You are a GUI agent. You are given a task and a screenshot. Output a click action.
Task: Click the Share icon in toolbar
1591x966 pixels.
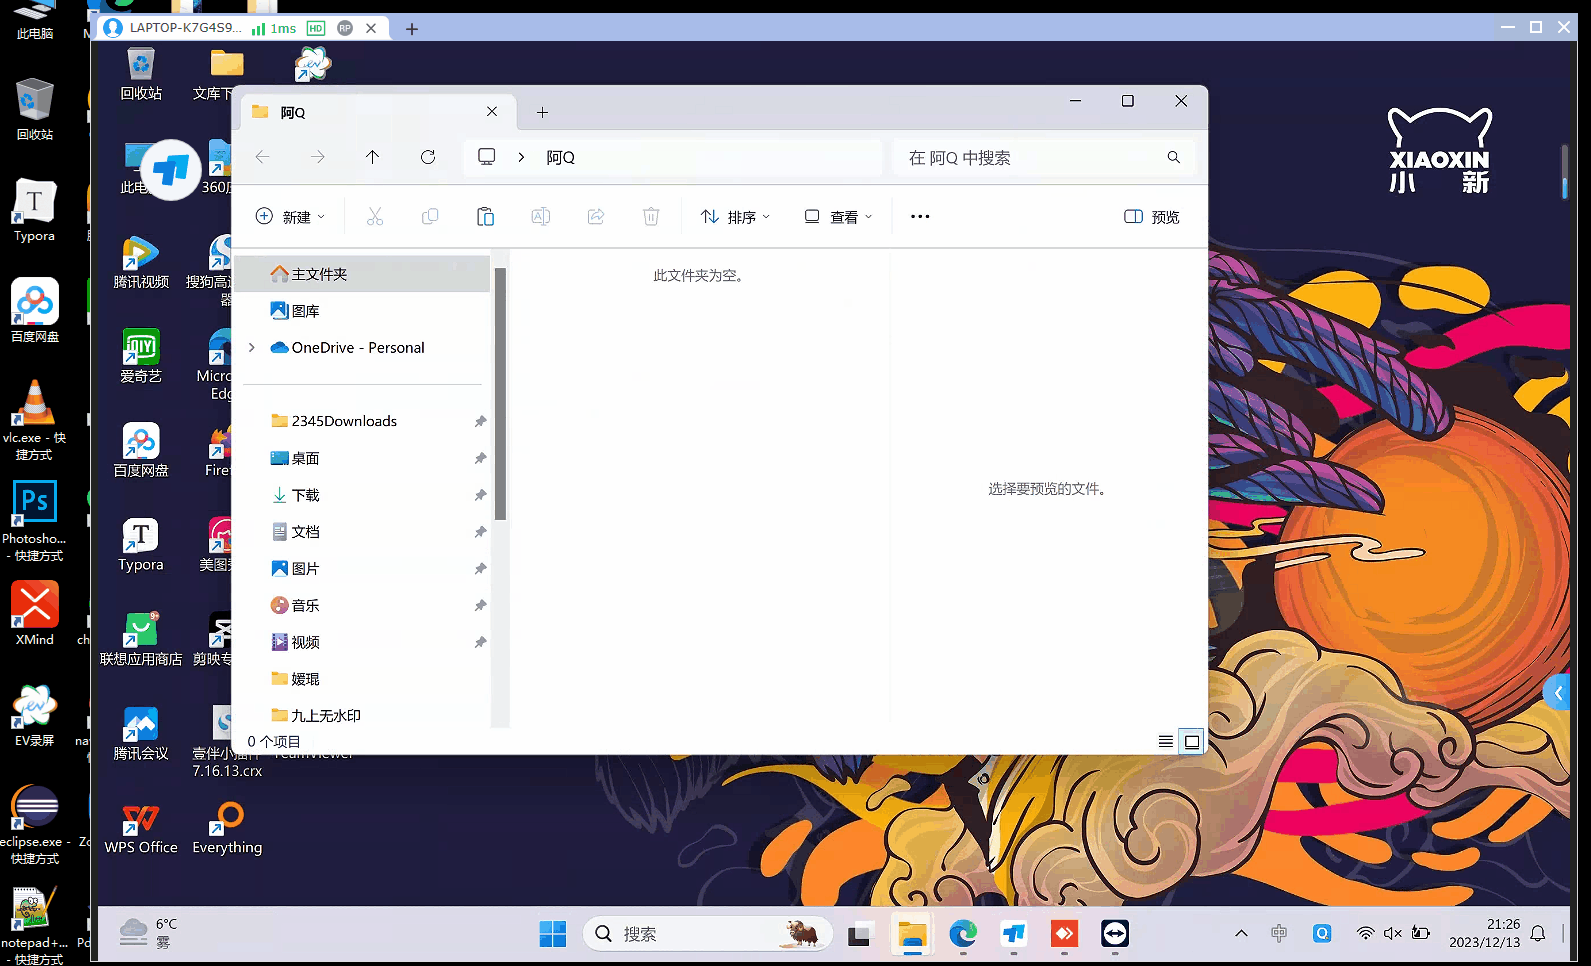pyautogui.click(x=596, y=216)
